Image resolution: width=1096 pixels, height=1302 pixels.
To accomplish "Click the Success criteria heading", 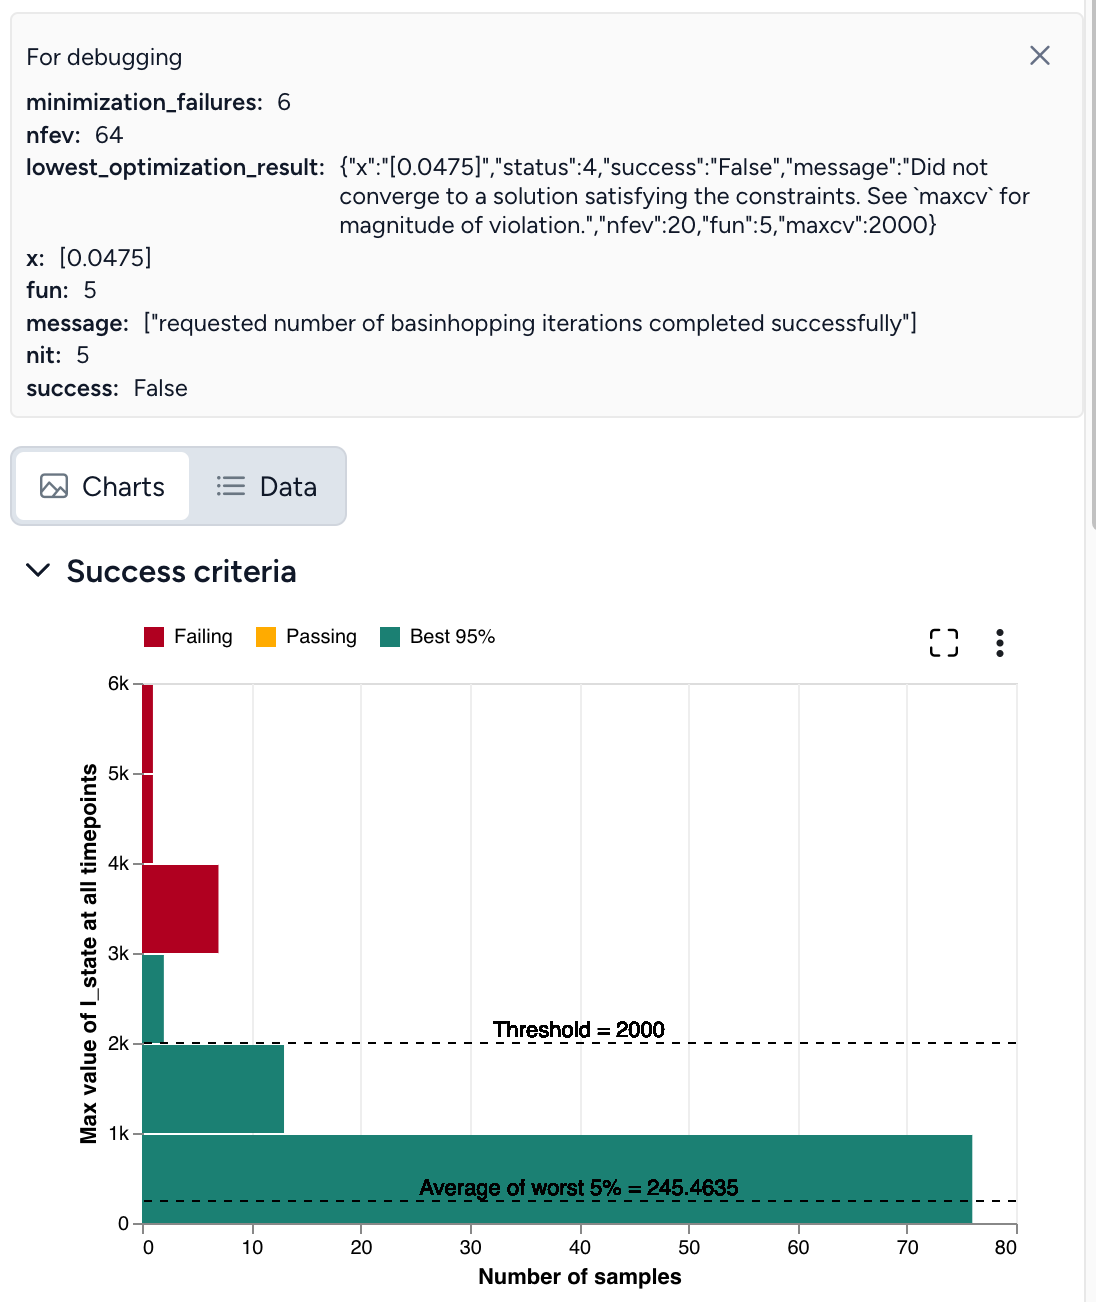I will click(x=181, y=571).
